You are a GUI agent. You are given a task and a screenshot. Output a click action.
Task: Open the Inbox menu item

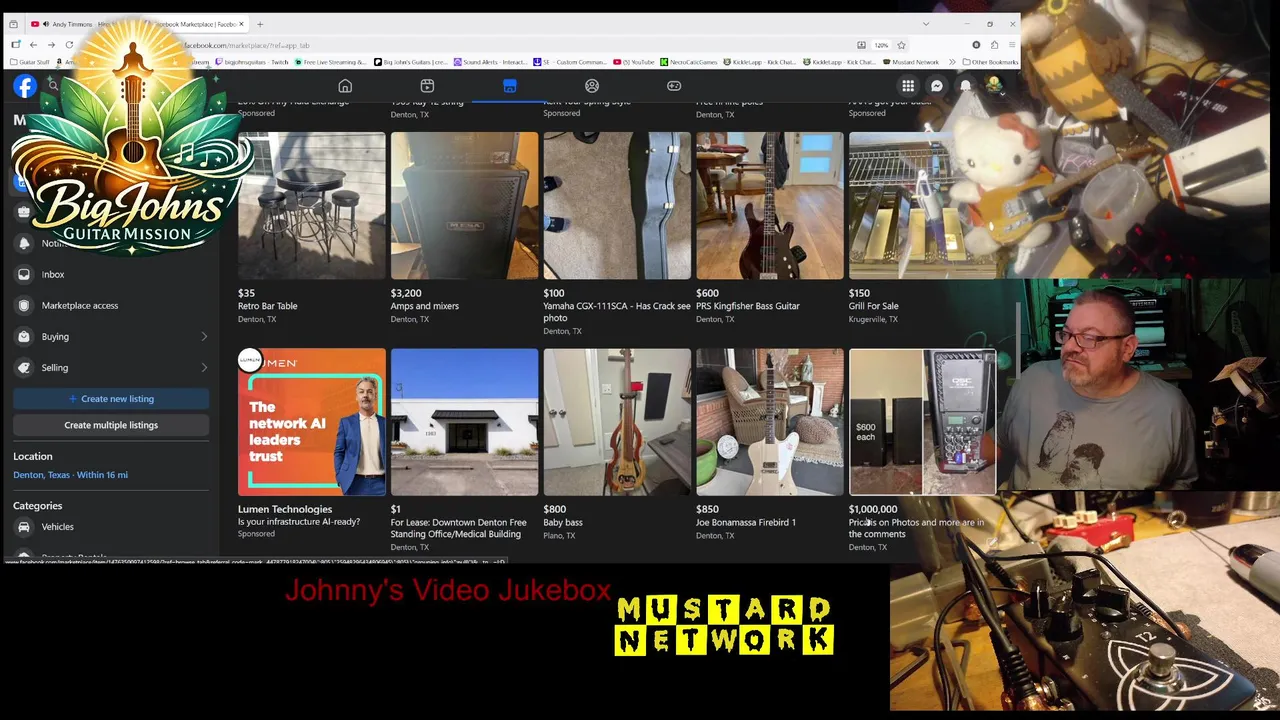point(111,274)
